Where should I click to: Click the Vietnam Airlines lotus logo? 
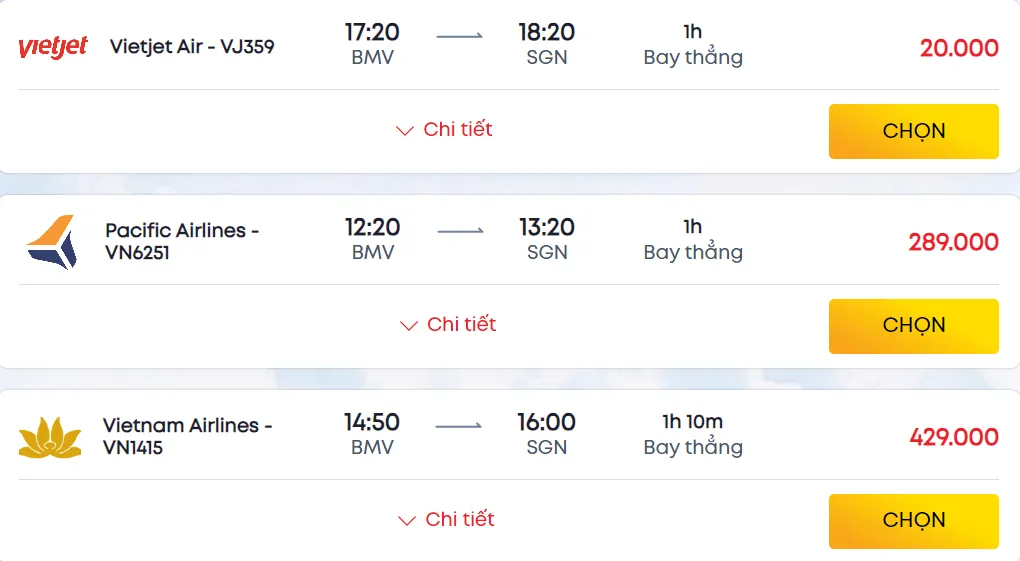(x=50, y=437)
